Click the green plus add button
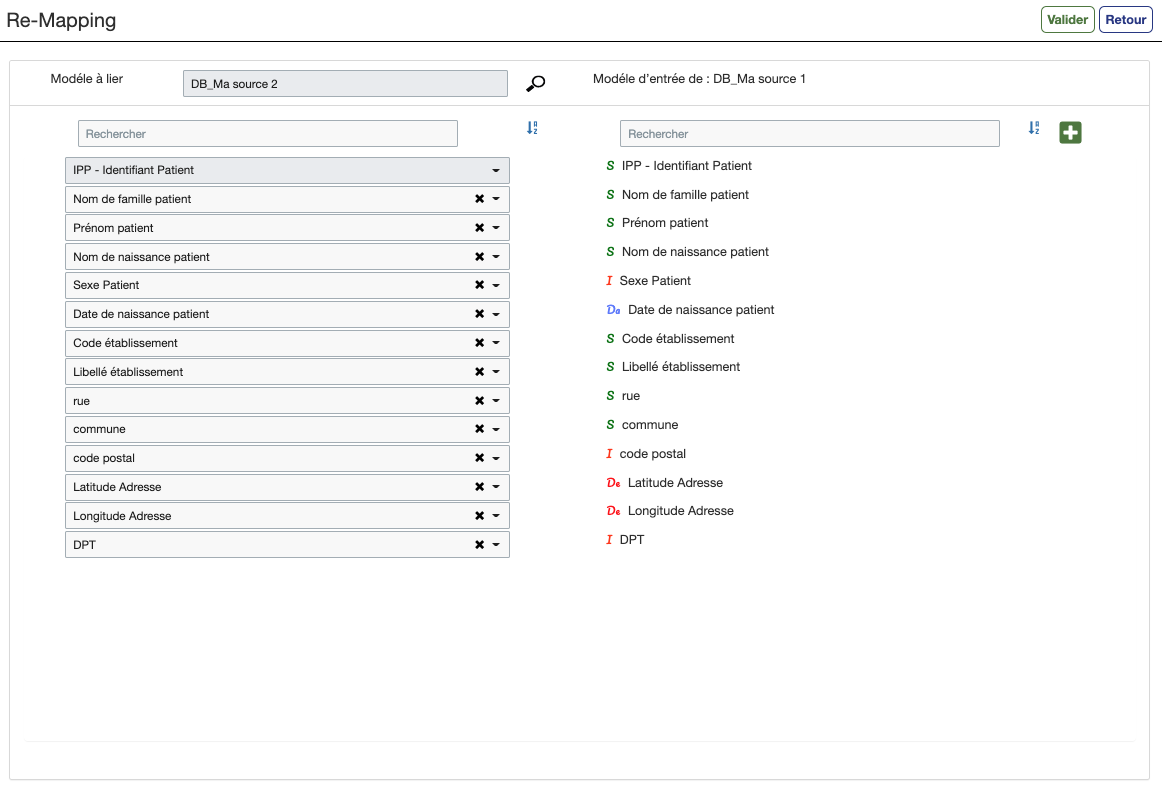The image size is (1162, 786). click(x=1070, y=132)
